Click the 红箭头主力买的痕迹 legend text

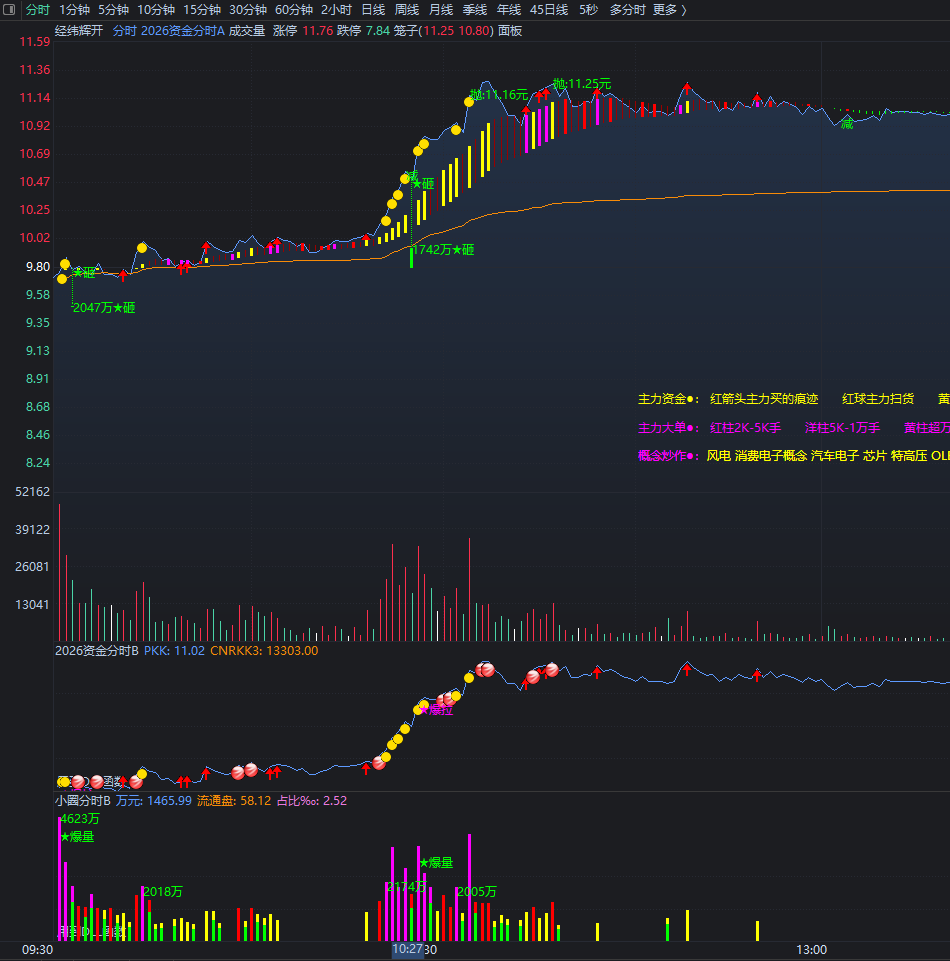point(764,399)
